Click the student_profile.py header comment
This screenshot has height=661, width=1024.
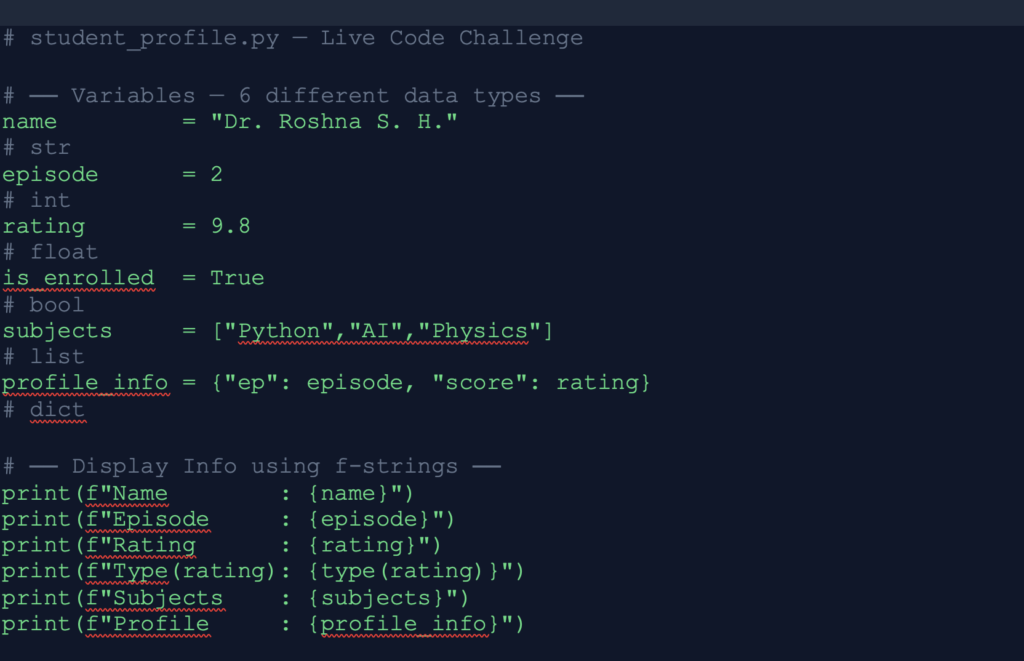(x=292, y=39)
